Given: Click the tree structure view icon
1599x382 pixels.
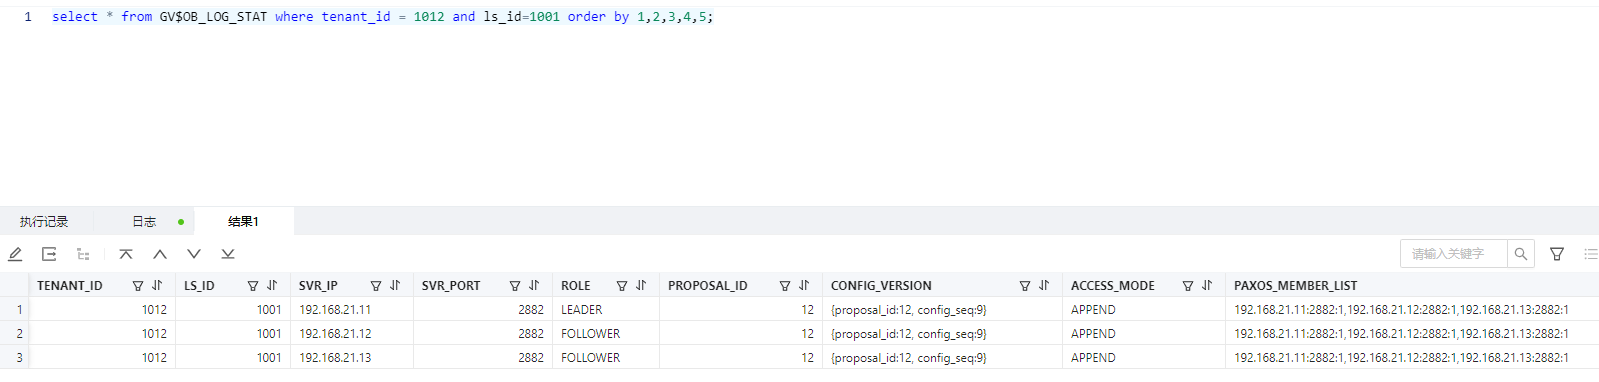Looking at the screenshot, I should (x=83, y=254).
